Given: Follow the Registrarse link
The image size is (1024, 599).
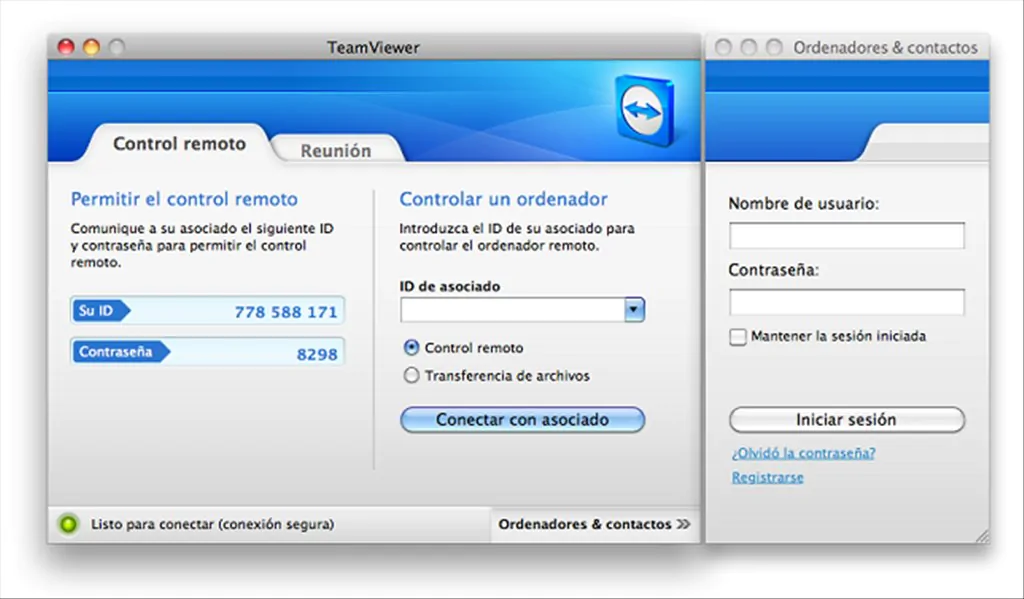Looking at the screenshot, I should click(767, 478).
